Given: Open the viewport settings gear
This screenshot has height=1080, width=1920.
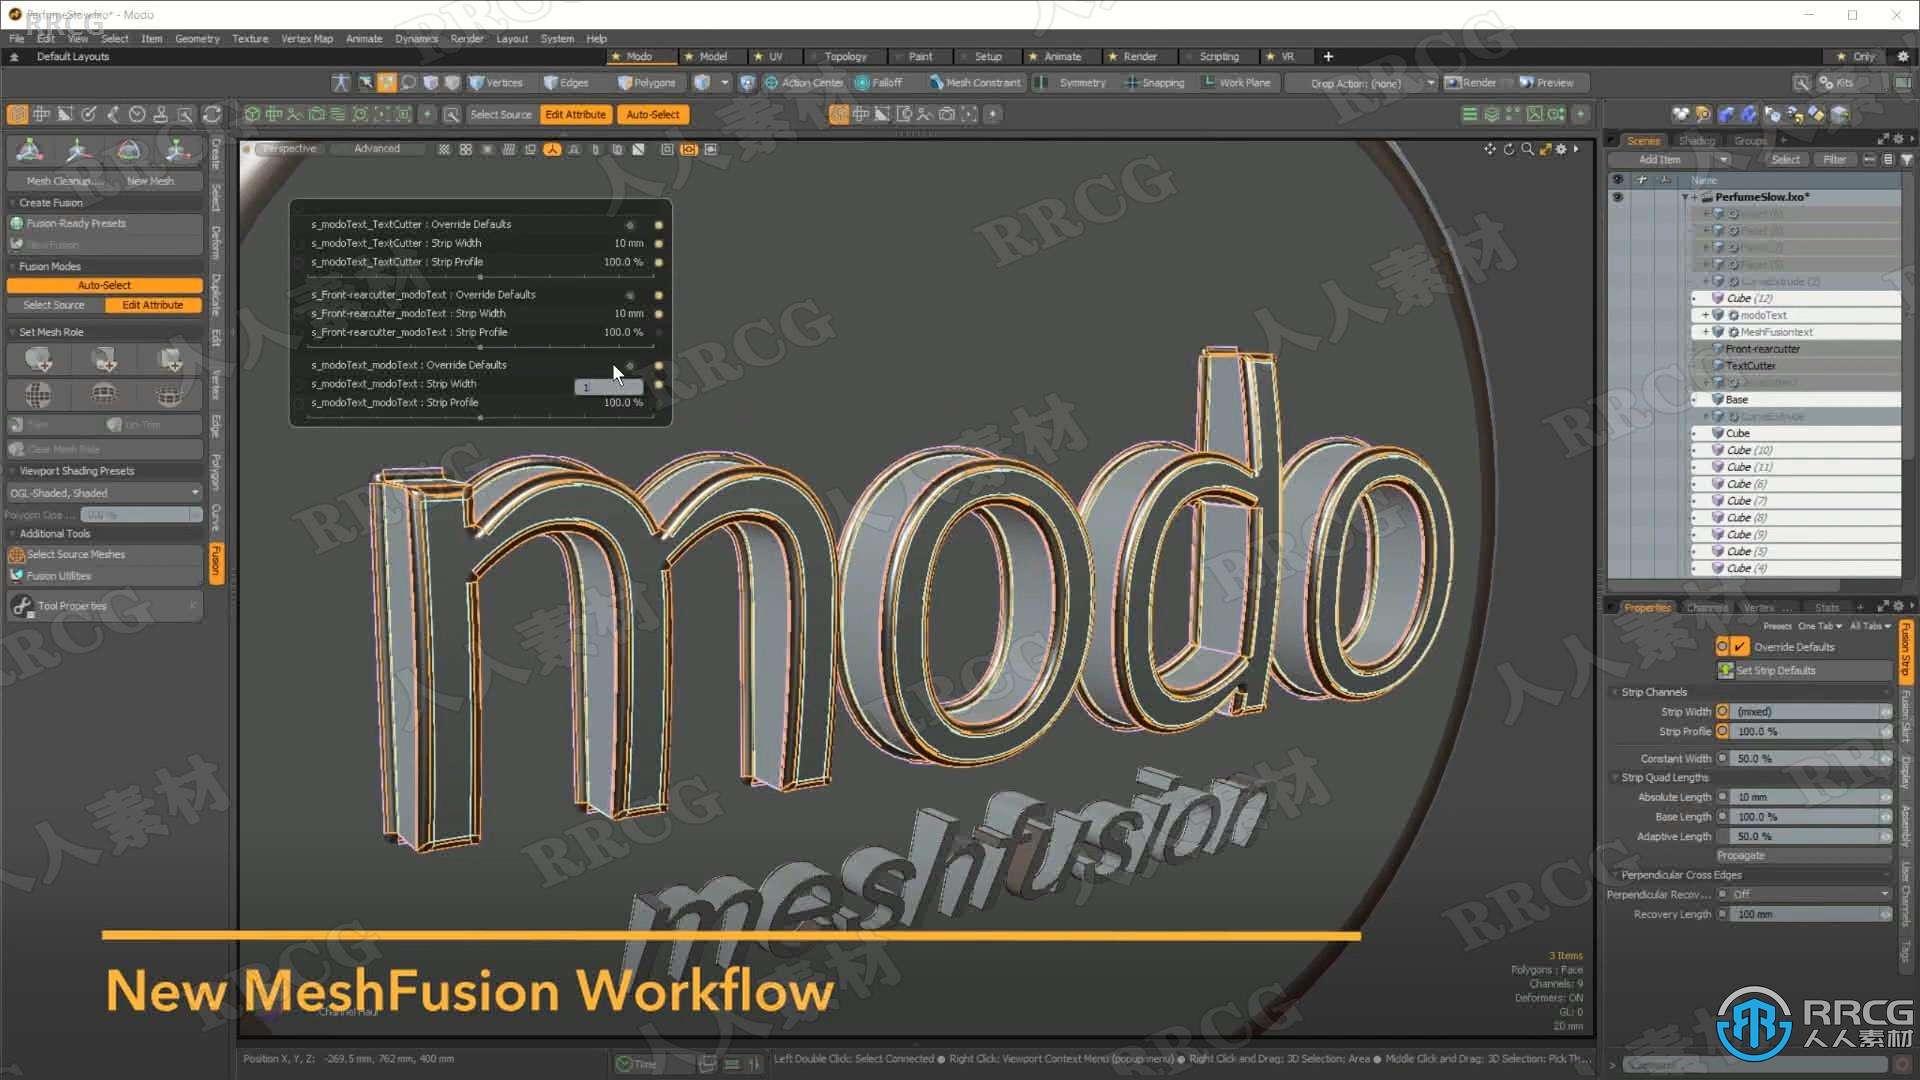Looking at the screenshot, I should (x=1561, y=149).
